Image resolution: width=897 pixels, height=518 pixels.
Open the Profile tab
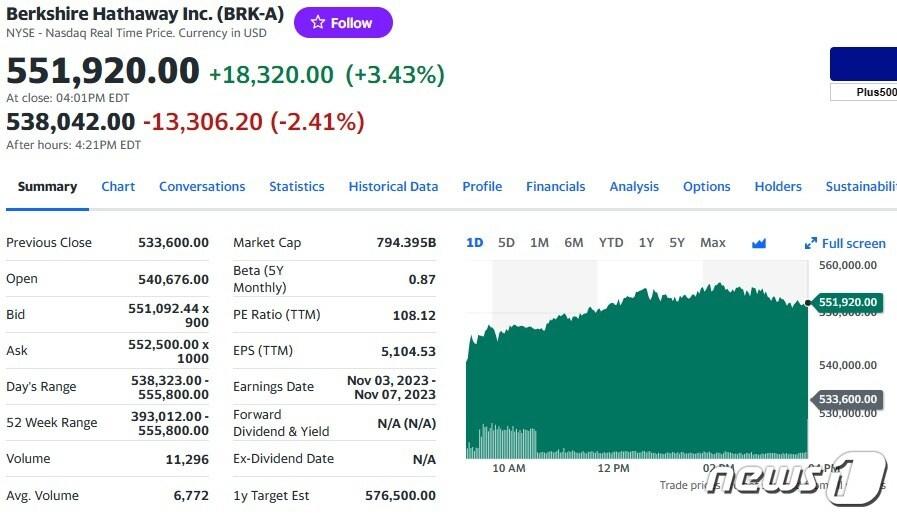482,187
